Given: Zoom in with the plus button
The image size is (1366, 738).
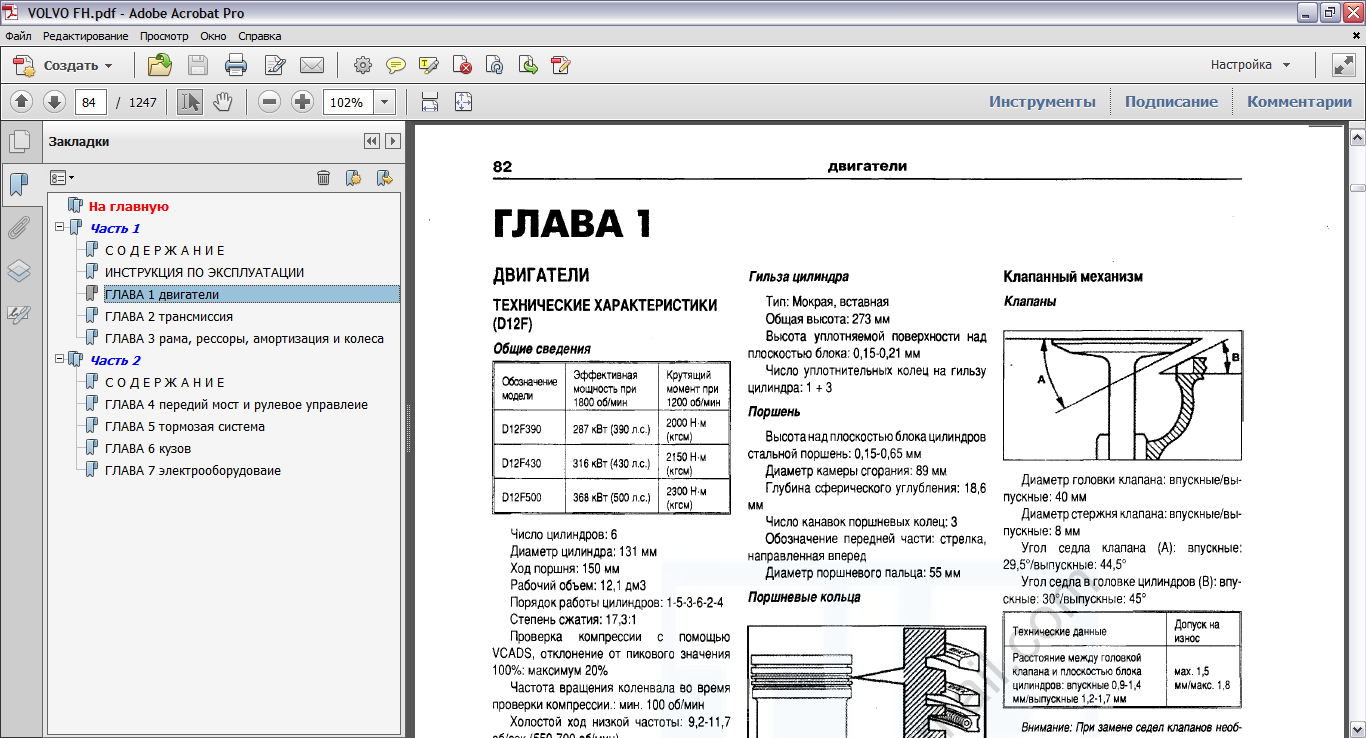Looking at the screenshot, I should point(302,101).
